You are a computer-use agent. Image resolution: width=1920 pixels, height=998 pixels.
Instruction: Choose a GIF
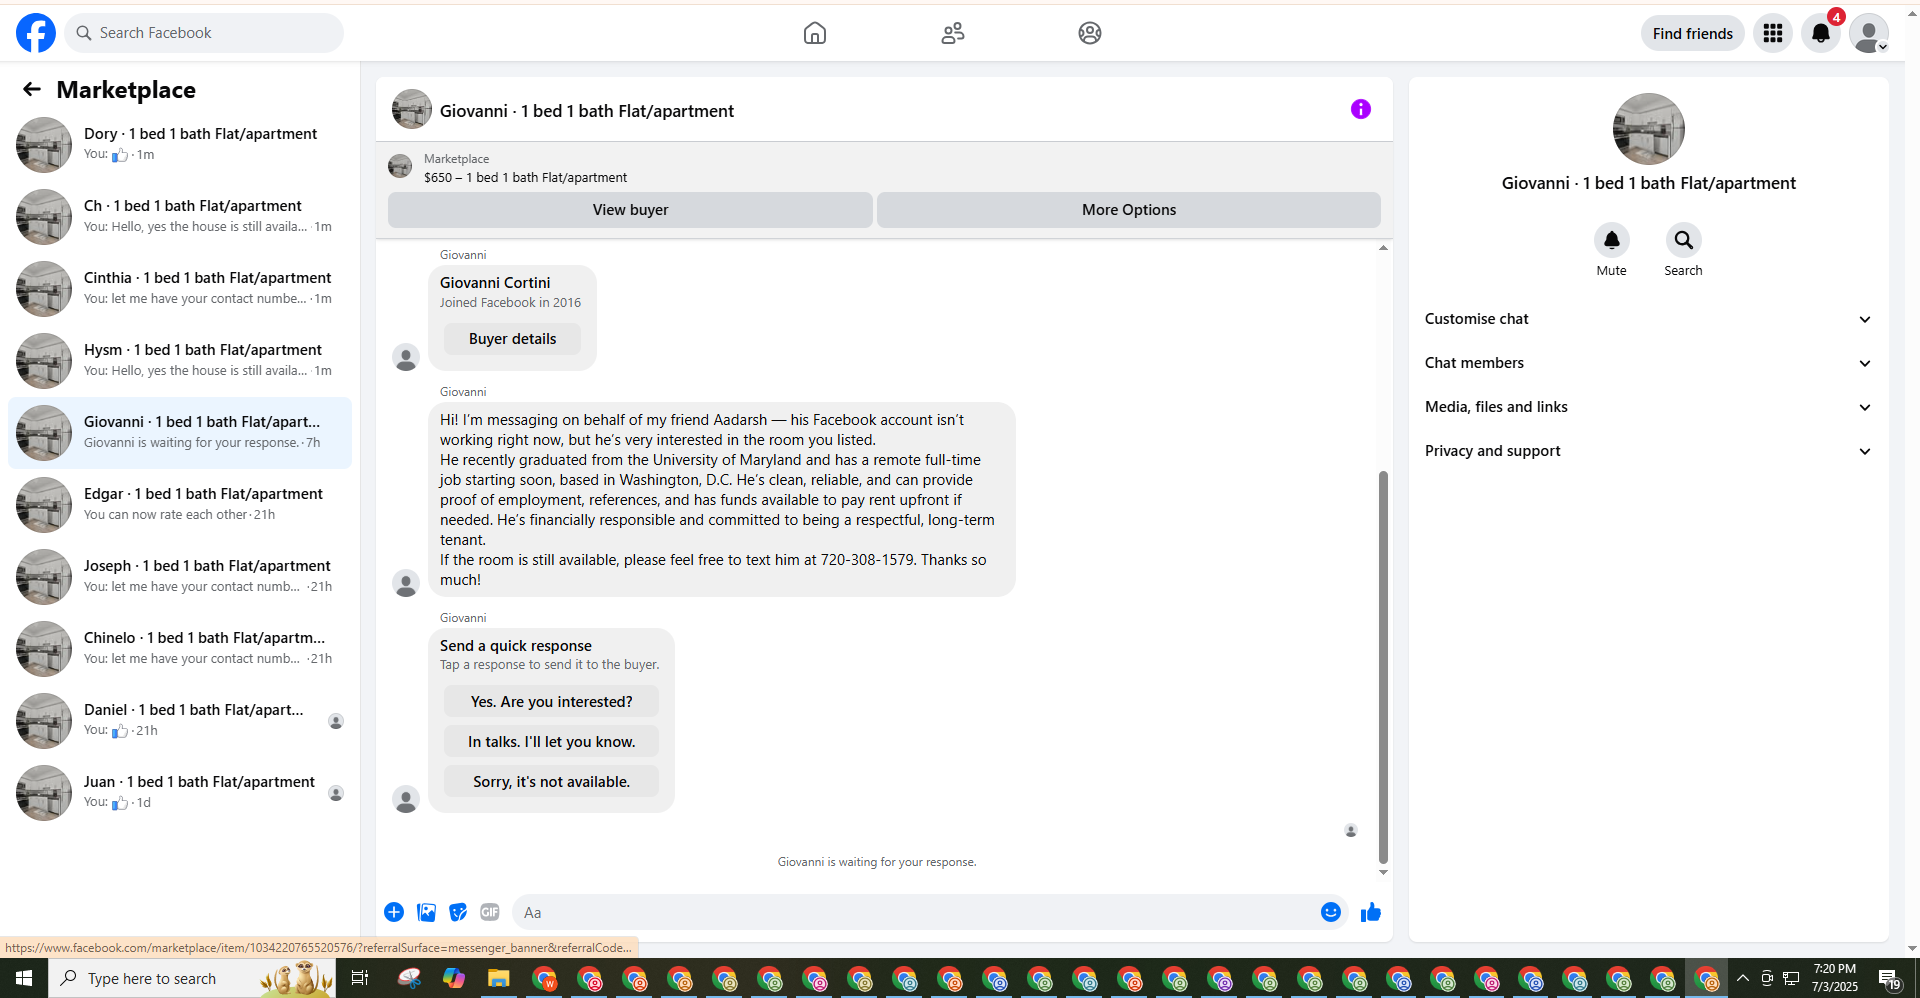point(490,912)
